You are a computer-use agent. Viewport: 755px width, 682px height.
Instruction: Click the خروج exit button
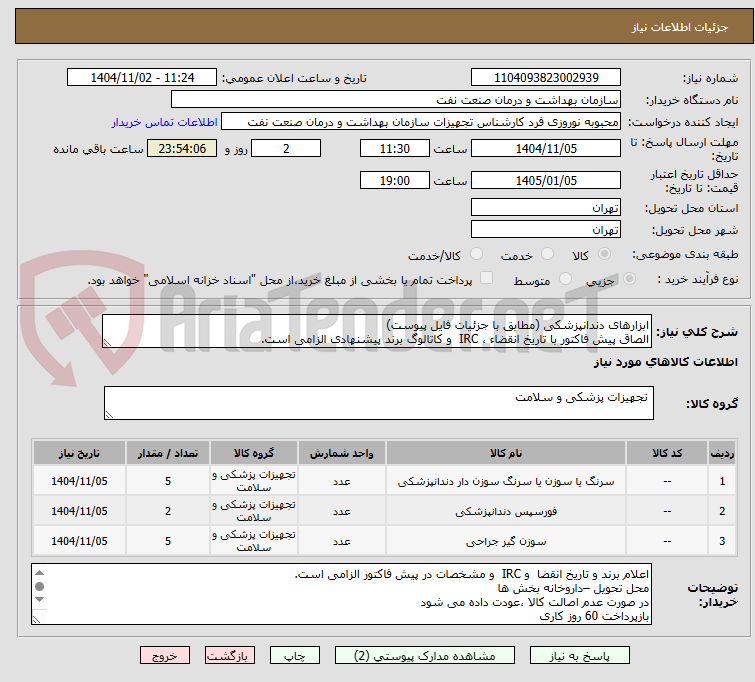click(x=165, y=656)
